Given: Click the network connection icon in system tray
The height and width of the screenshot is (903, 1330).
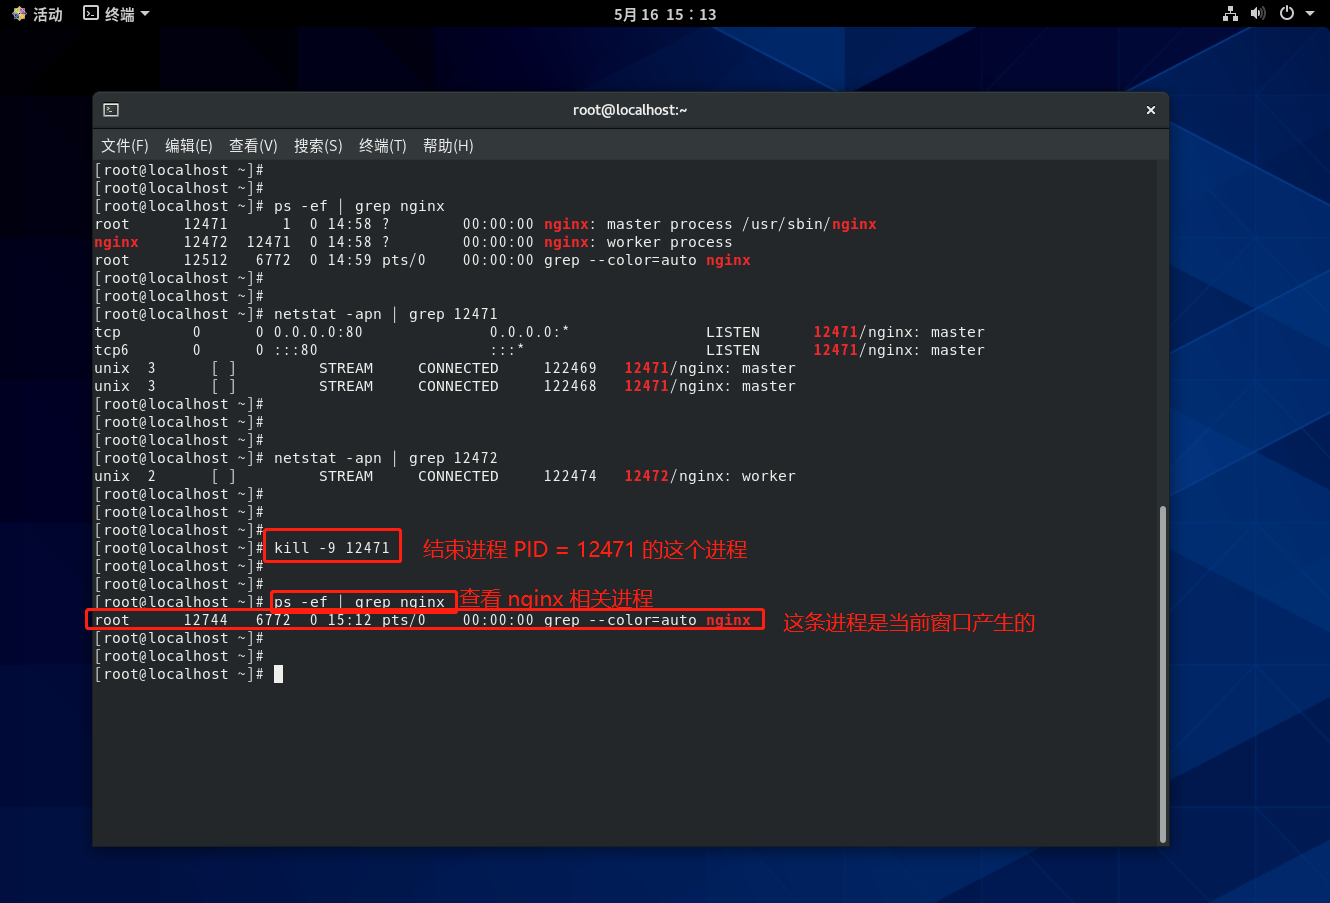Looking at the screenshot, I should point(1230,14).
